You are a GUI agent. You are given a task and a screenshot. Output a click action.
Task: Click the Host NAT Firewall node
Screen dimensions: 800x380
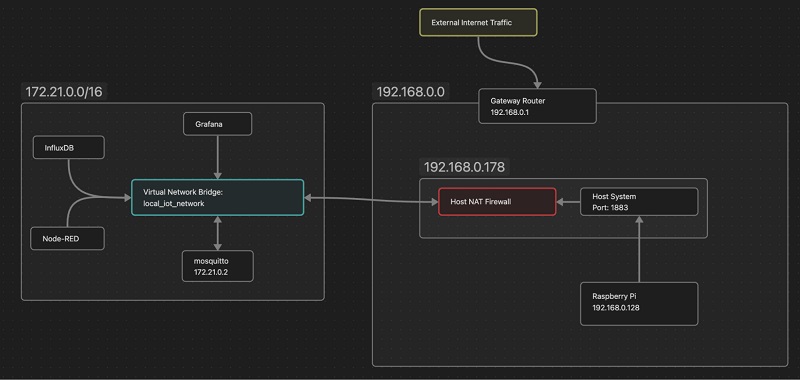[497, 201]
